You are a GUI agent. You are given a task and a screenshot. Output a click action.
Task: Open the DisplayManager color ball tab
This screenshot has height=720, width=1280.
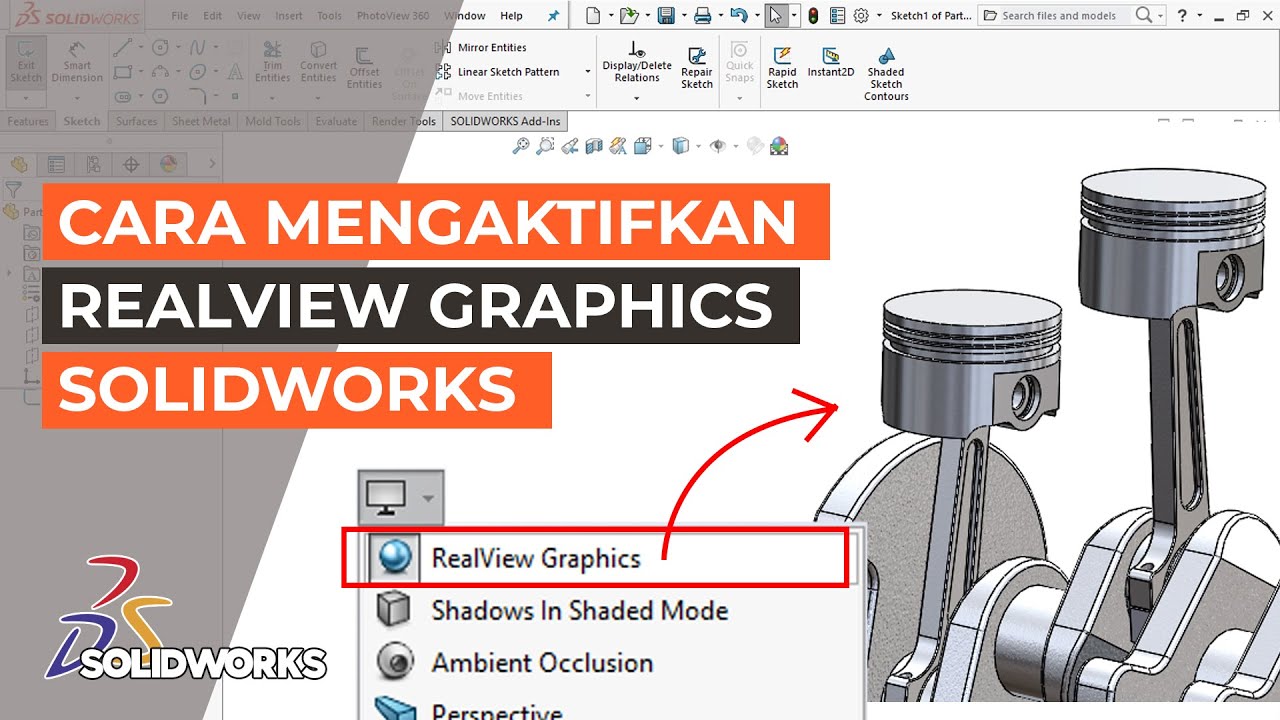coord(168,164)
